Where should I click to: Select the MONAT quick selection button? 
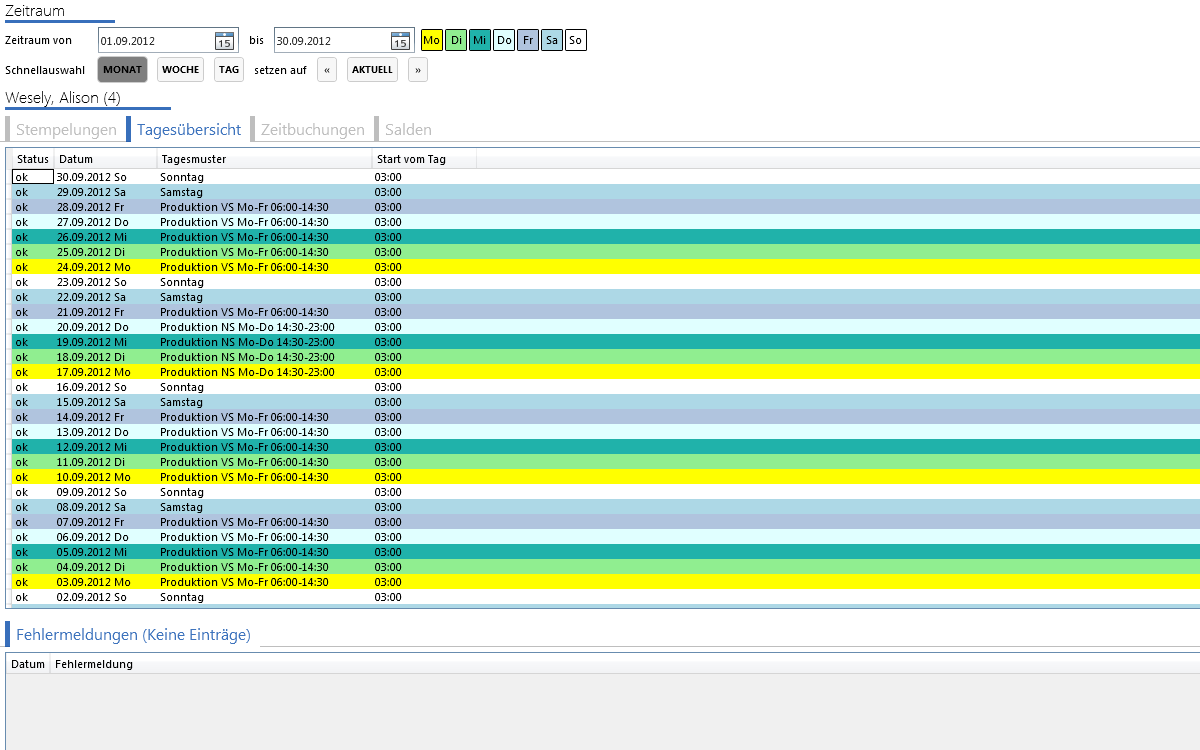pos(123,70)
